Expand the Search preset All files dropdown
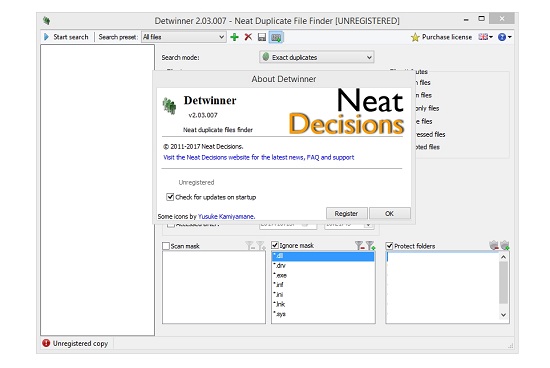 coord(183,37)
